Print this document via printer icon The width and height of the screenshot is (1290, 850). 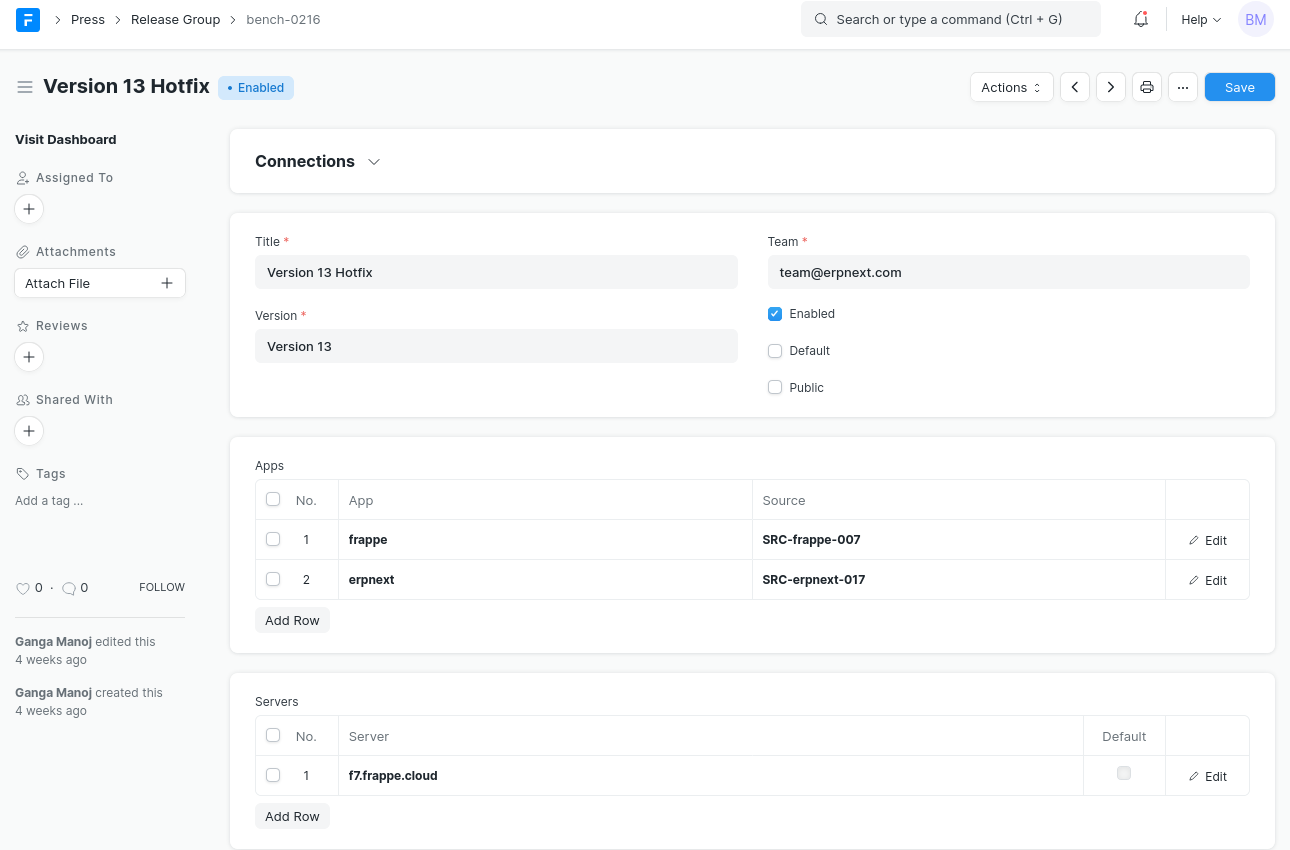click(1147, 88)
